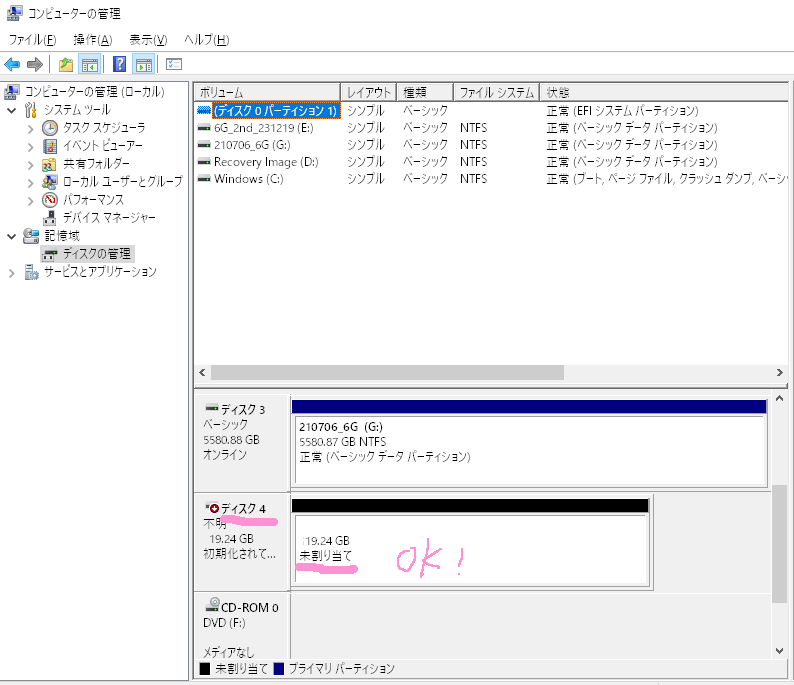794x685 pixels.
Task: Toggle the Show/Hide Action Pane icon
Action: tap(144, 65)
